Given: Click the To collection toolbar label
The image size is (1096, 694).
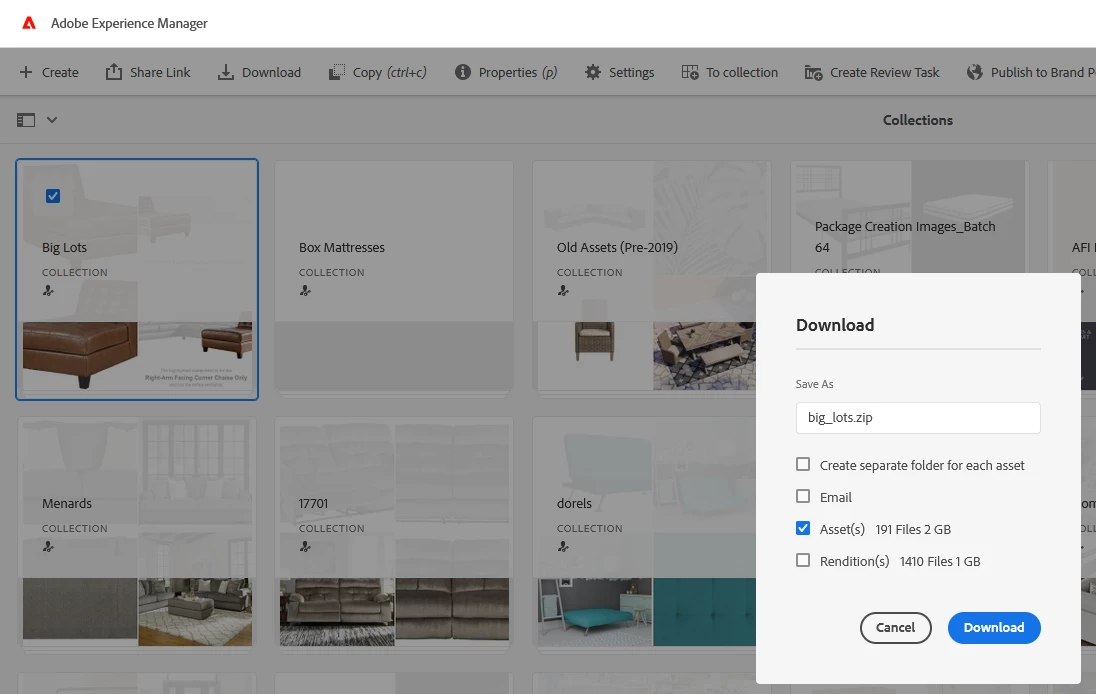Looking at the screenshot, I should (742, 73).
